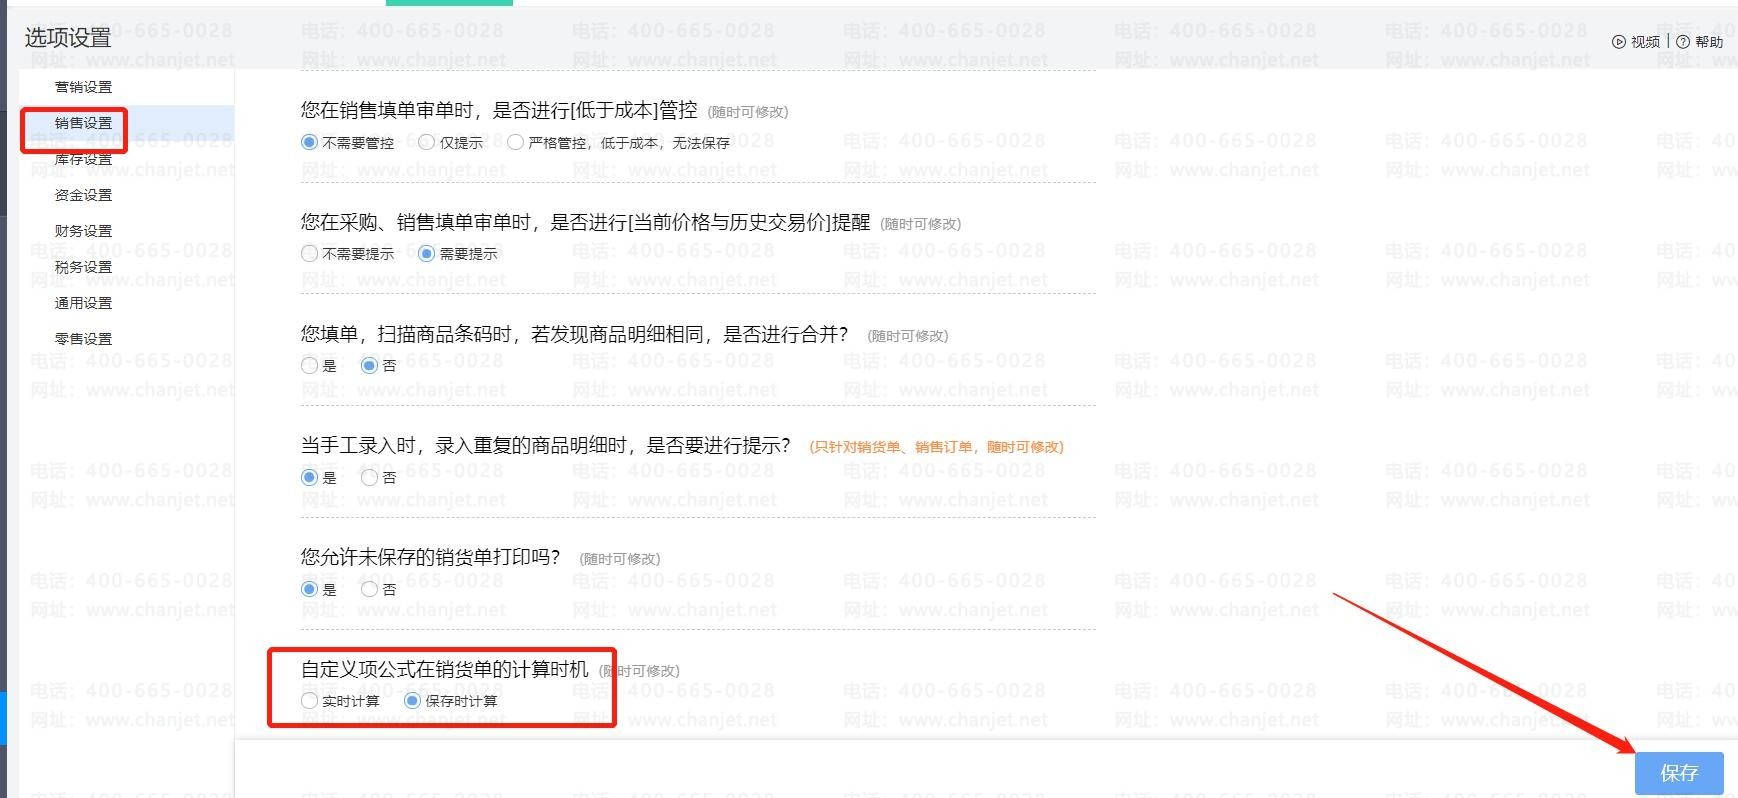Go to 资金设置 section

pyautogui.click(x=83, y=195)
